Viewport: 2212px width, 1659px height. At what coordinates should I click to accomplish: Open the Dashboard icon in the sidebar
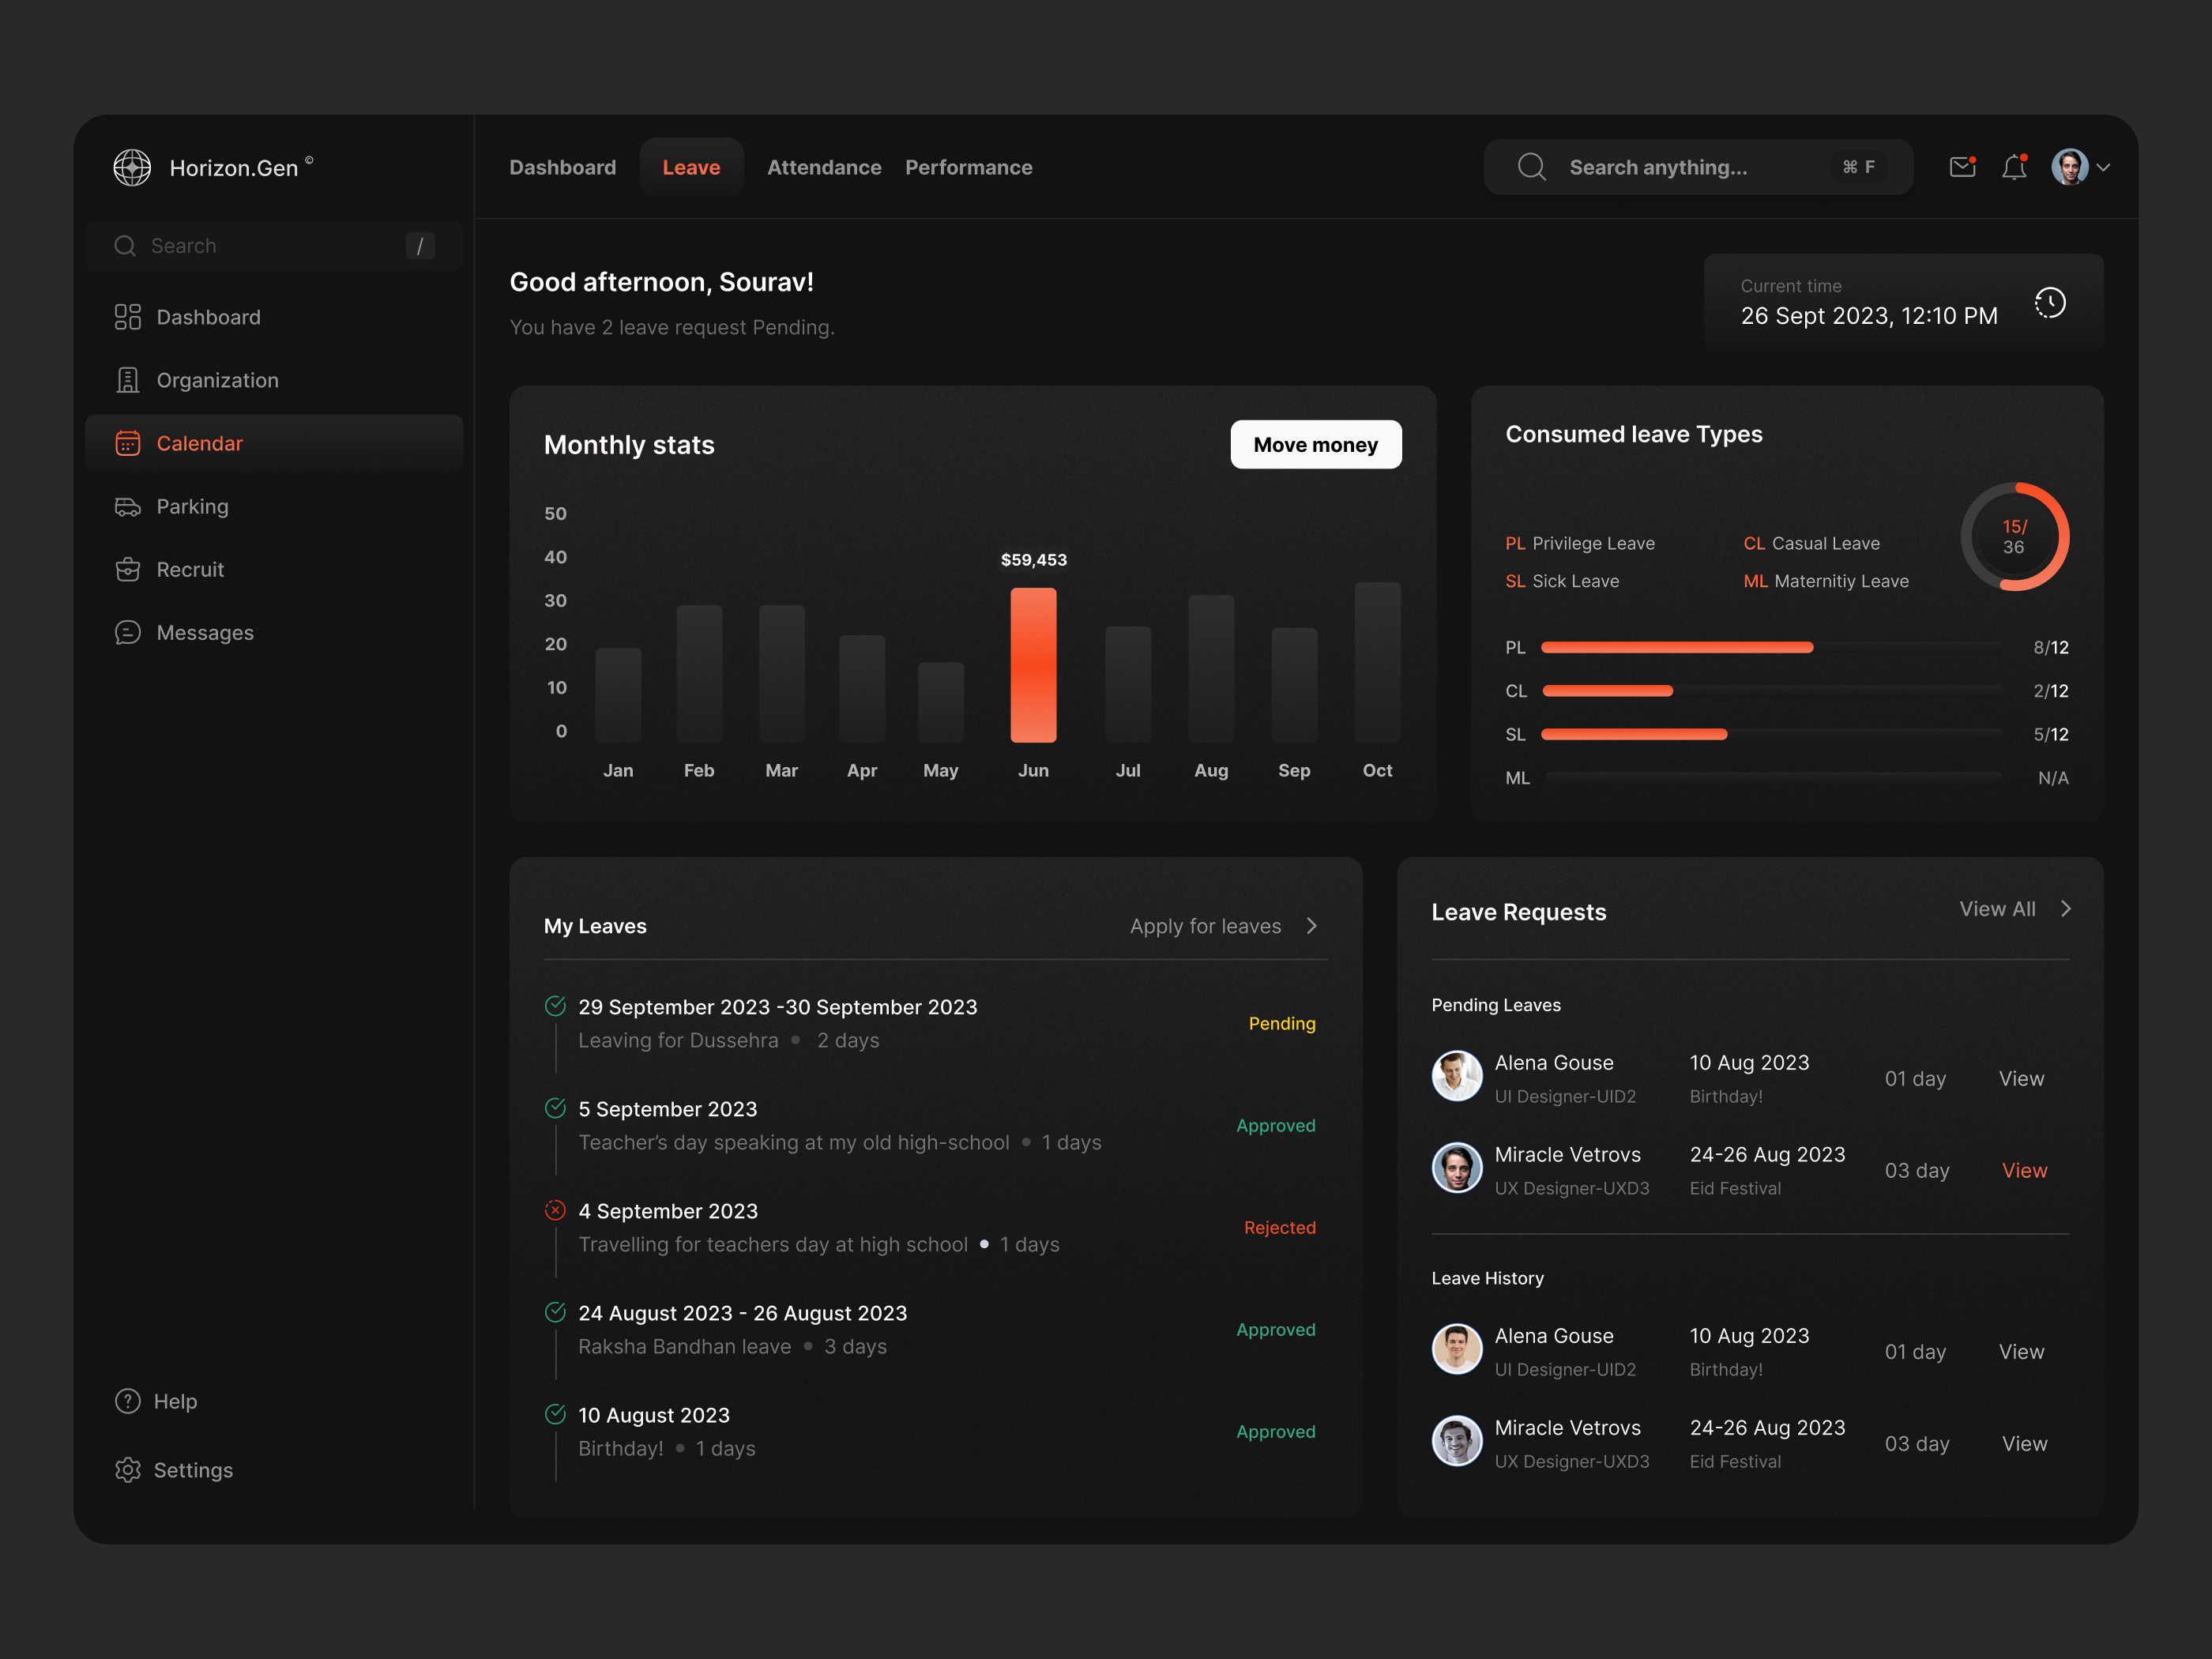tap(127, 316)
